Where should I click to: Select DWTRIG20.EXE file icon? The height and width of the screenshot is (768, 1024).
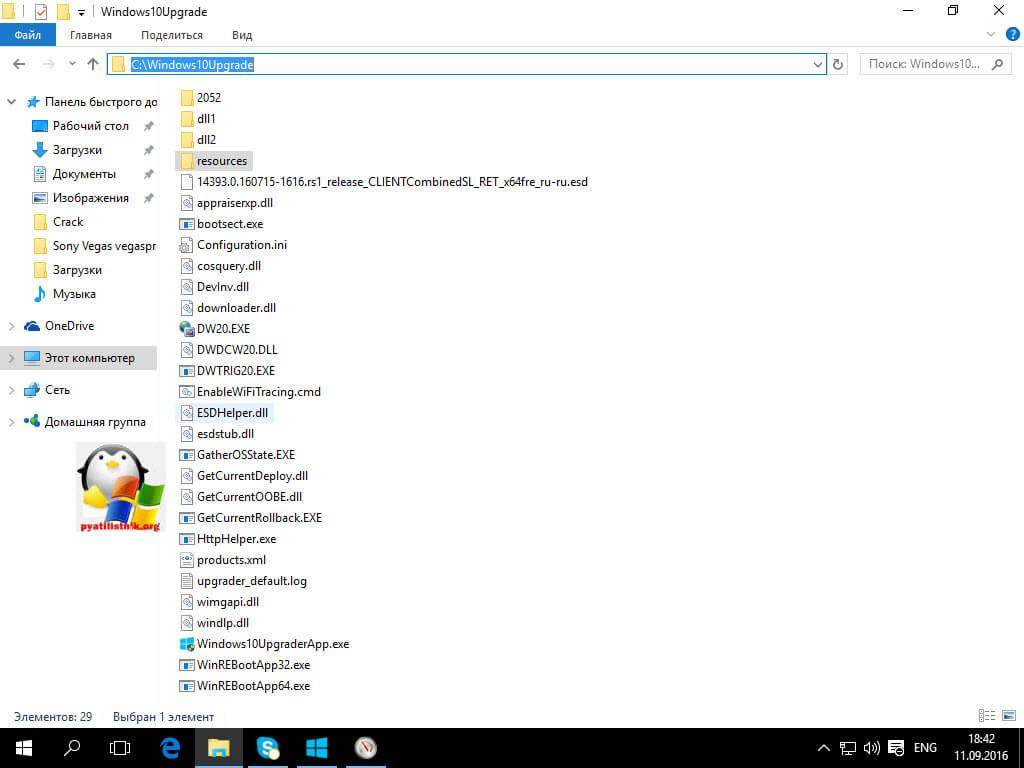[187, 371]
